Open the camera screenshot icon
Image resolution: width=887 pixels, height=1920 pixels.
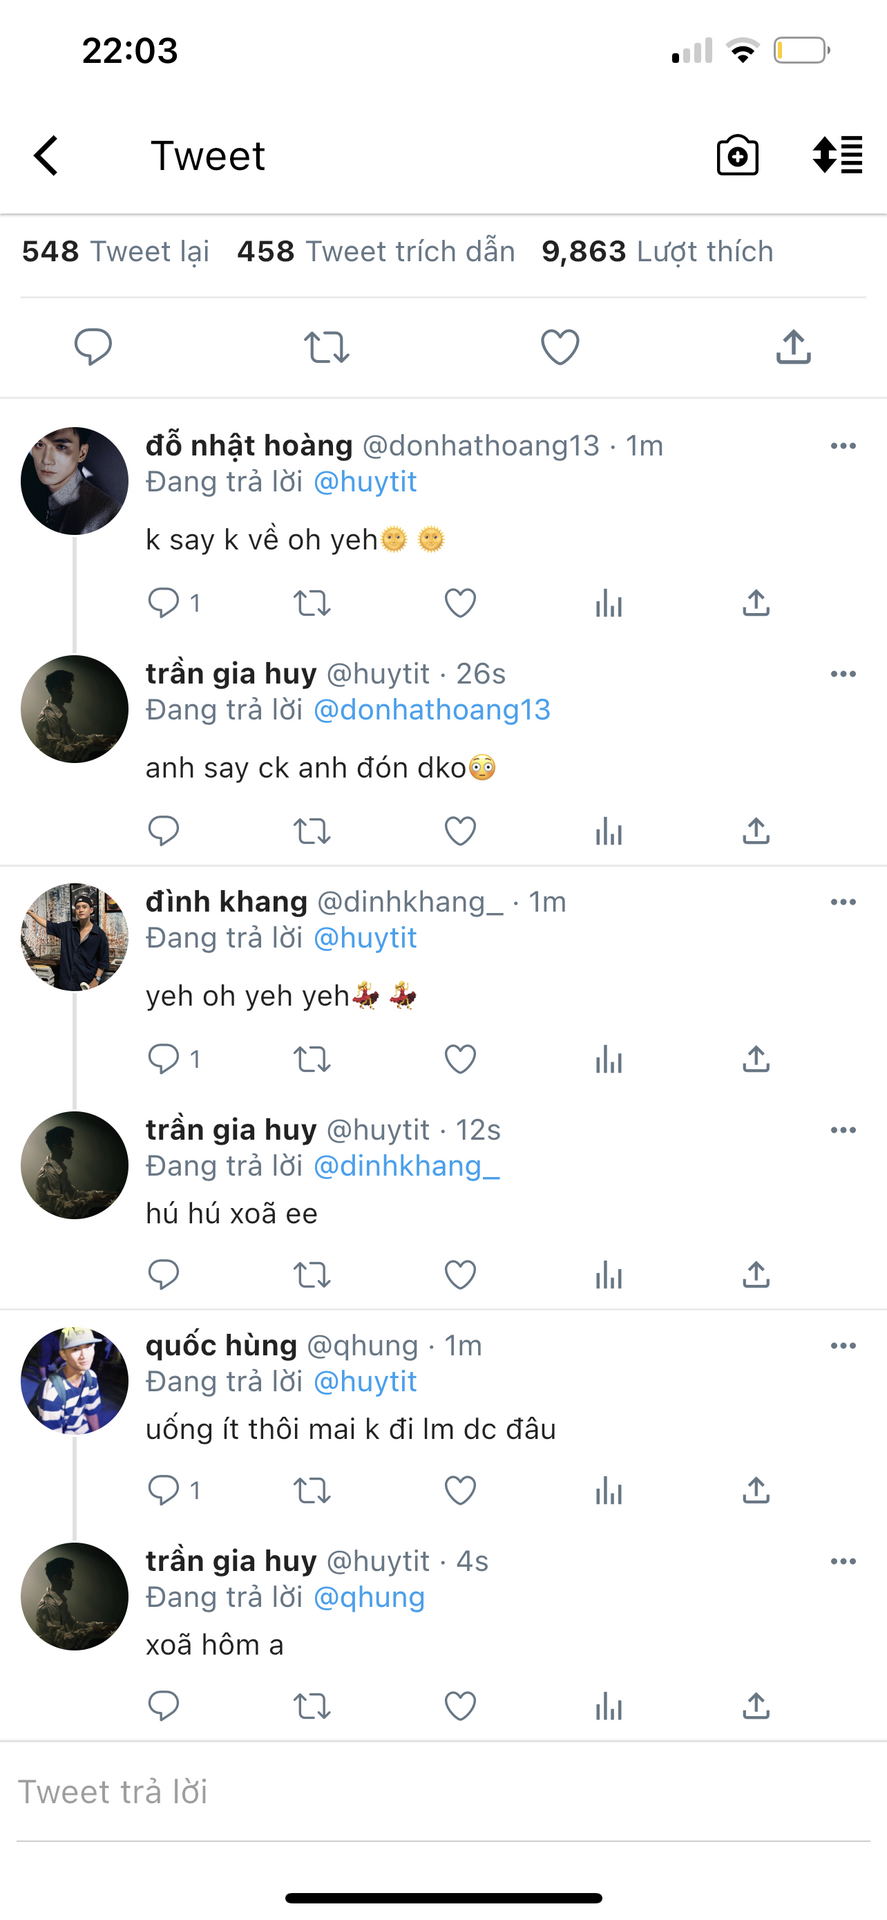pos(737,156)
